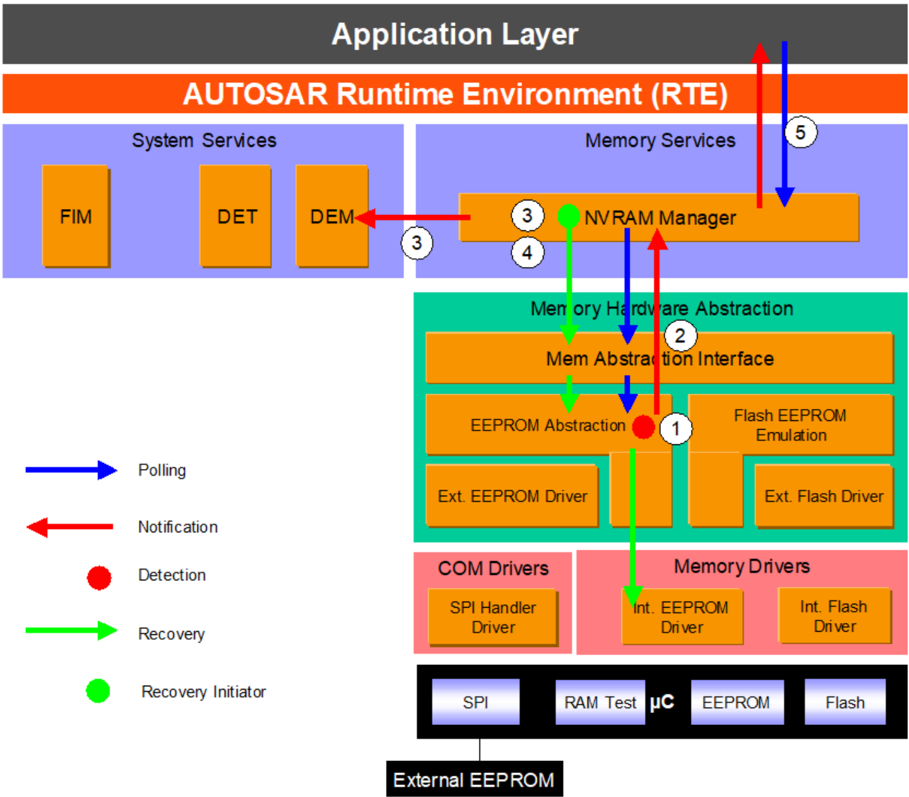
Task: Click the External EEPROM box
Action: pyautogui.click(x=474, y=779)
